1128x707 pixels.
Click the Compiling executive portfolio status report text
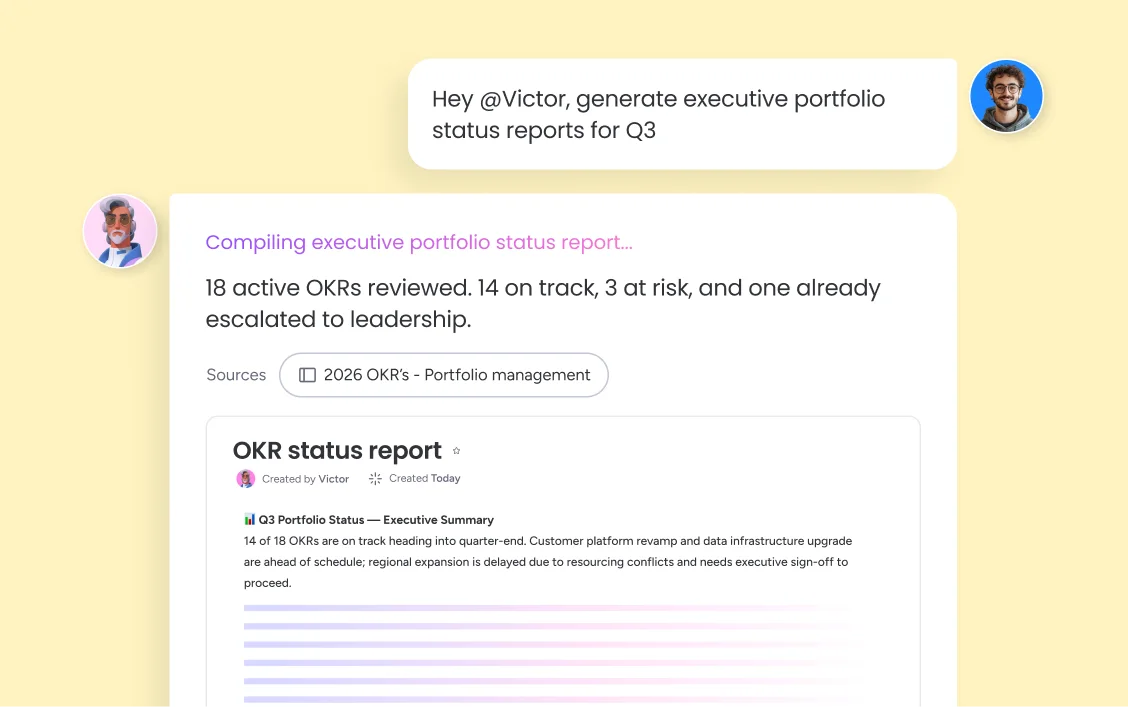(419, 242)
